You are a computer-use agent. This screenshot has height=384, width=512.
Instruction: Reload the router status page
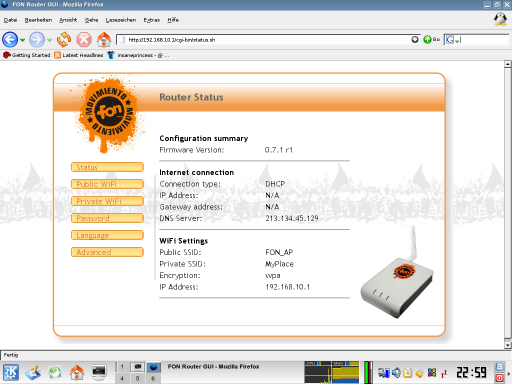coord(64,40)
